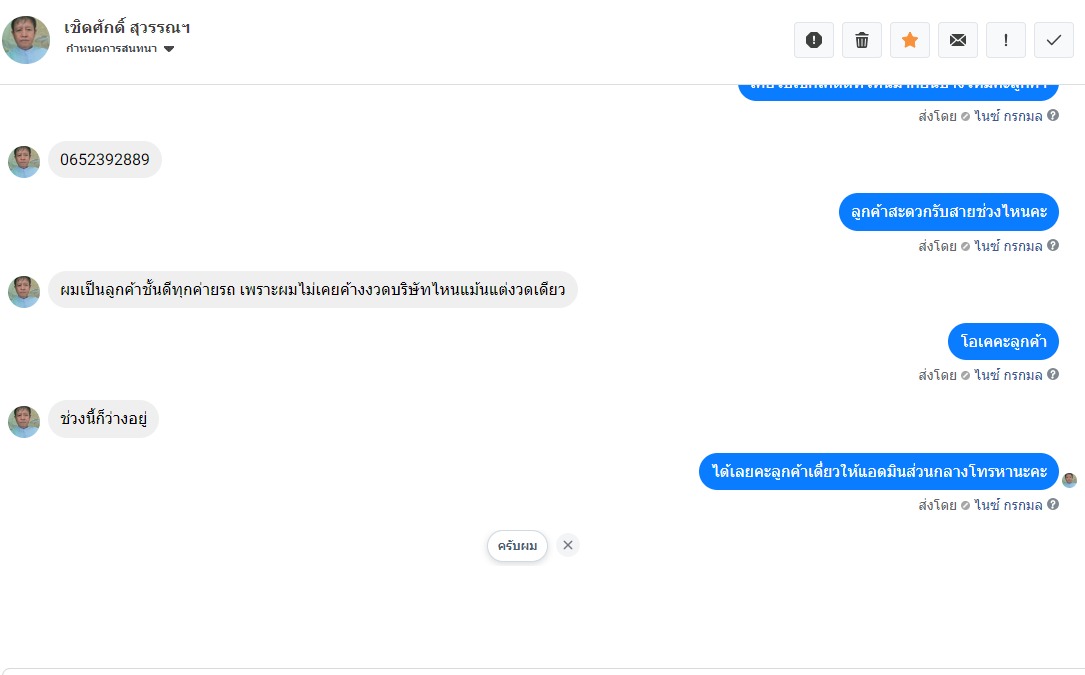Mark conversation unread with the envelope icon
This screenshot has height=675, width=1085.
tap(958, 40)
